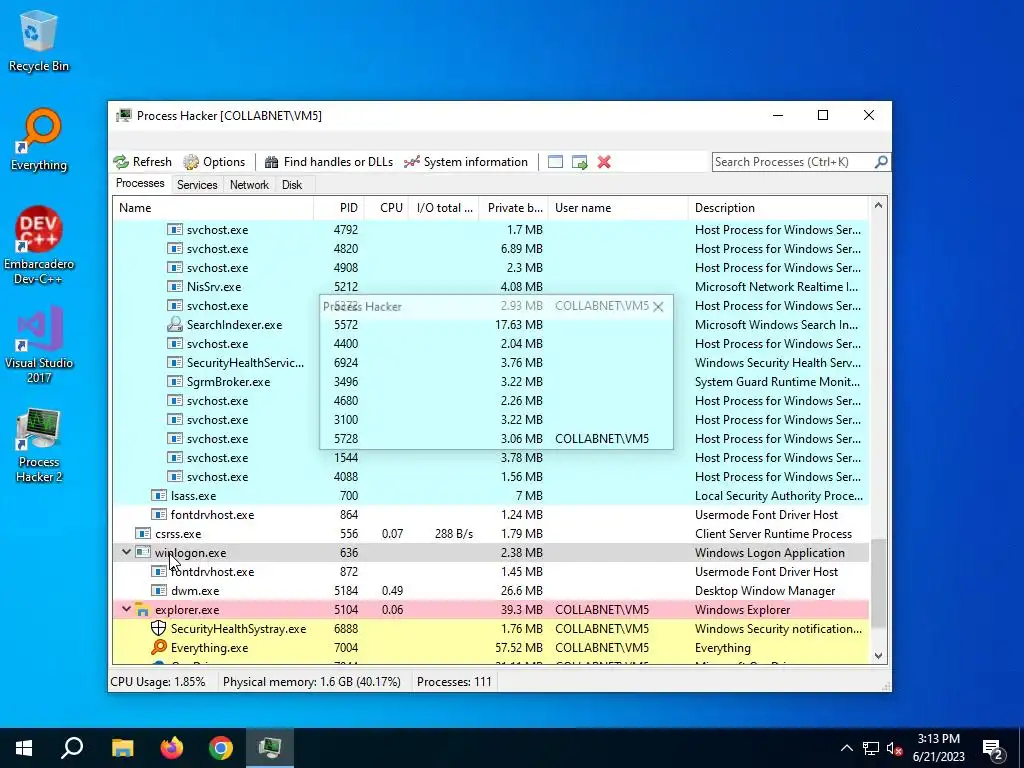Click the Process Hacker taskbar button

pos(270,748)
